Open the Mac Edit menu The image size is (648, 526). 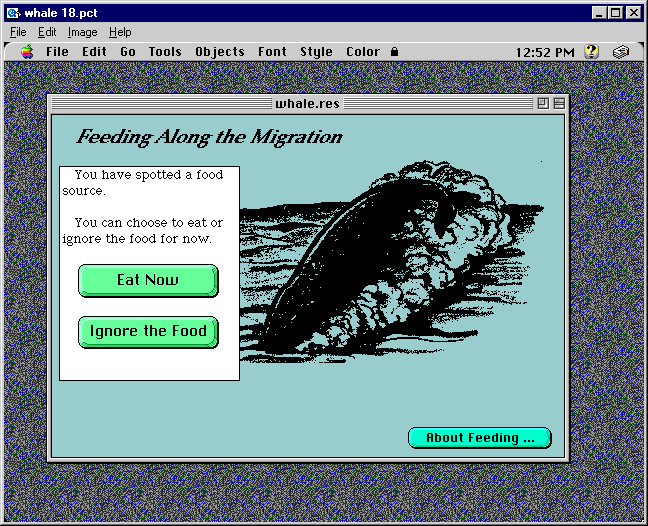tap(94, 52)
